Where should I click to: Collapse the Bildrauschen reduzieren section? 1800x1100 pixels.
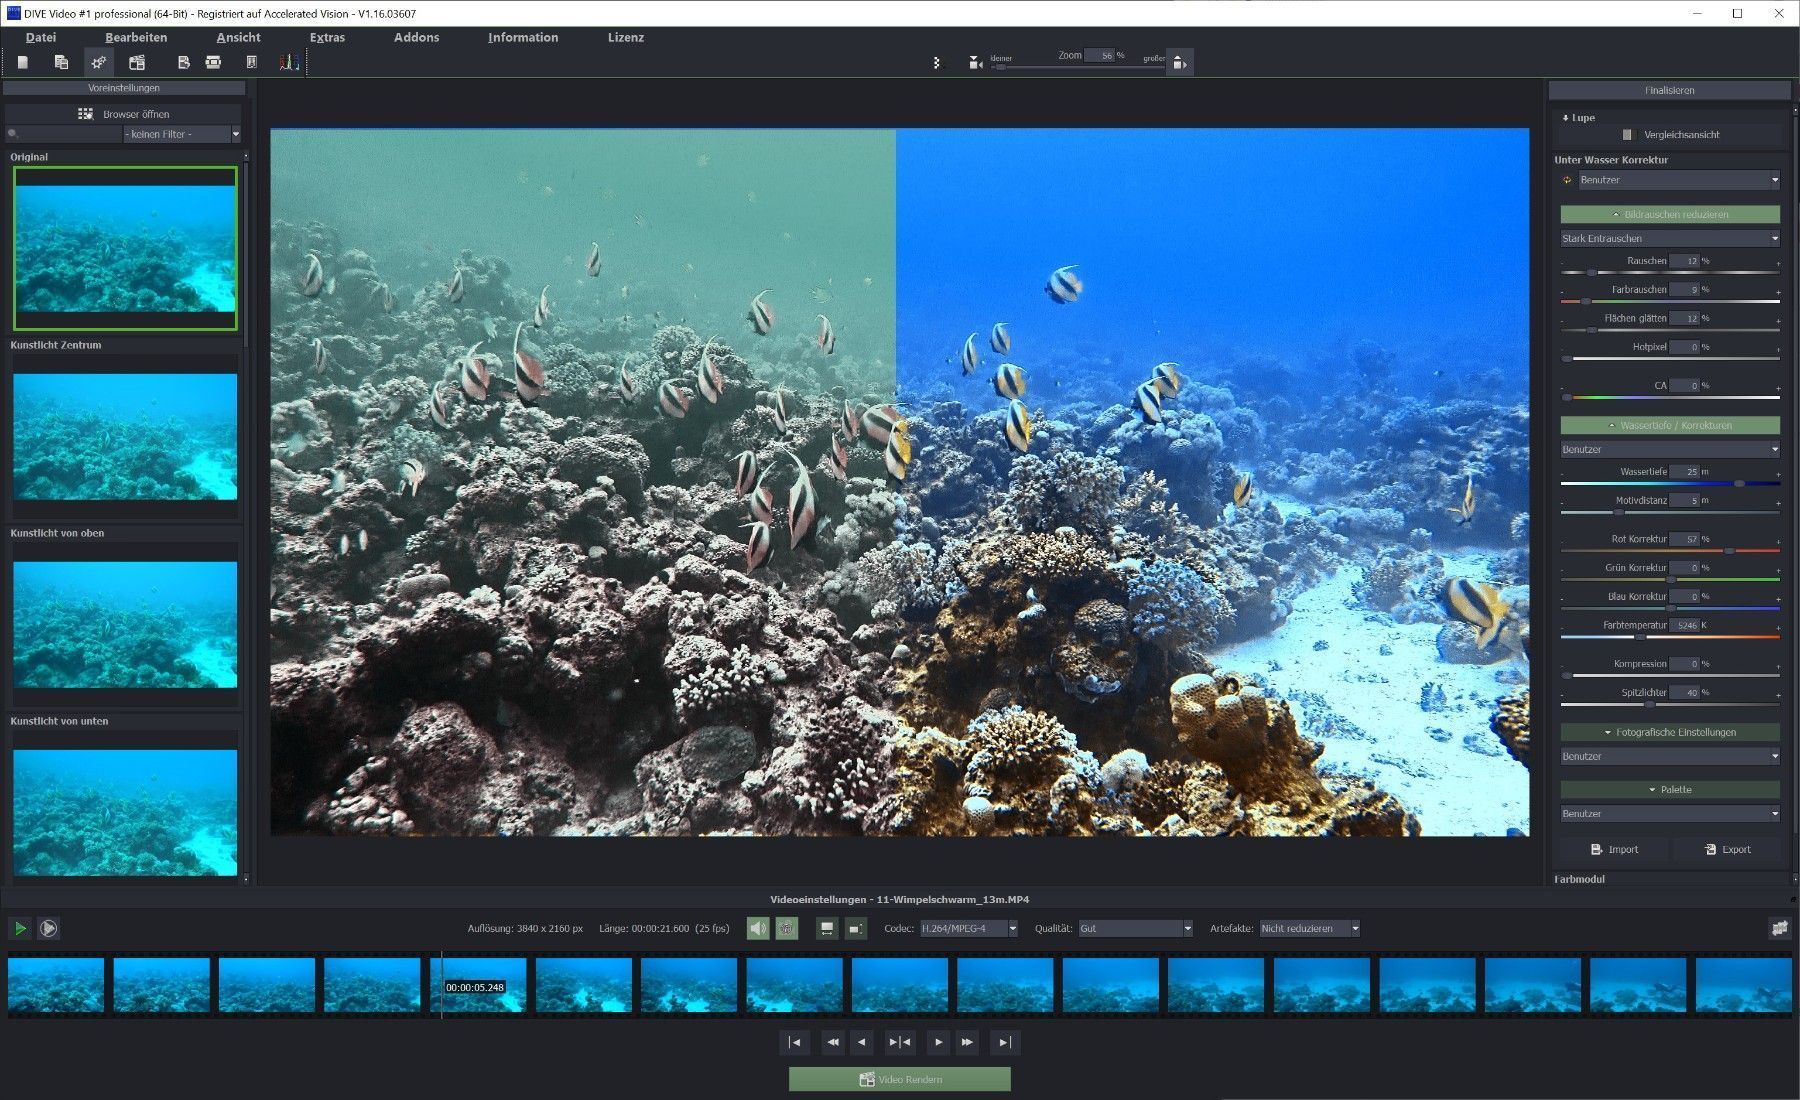1669,214
